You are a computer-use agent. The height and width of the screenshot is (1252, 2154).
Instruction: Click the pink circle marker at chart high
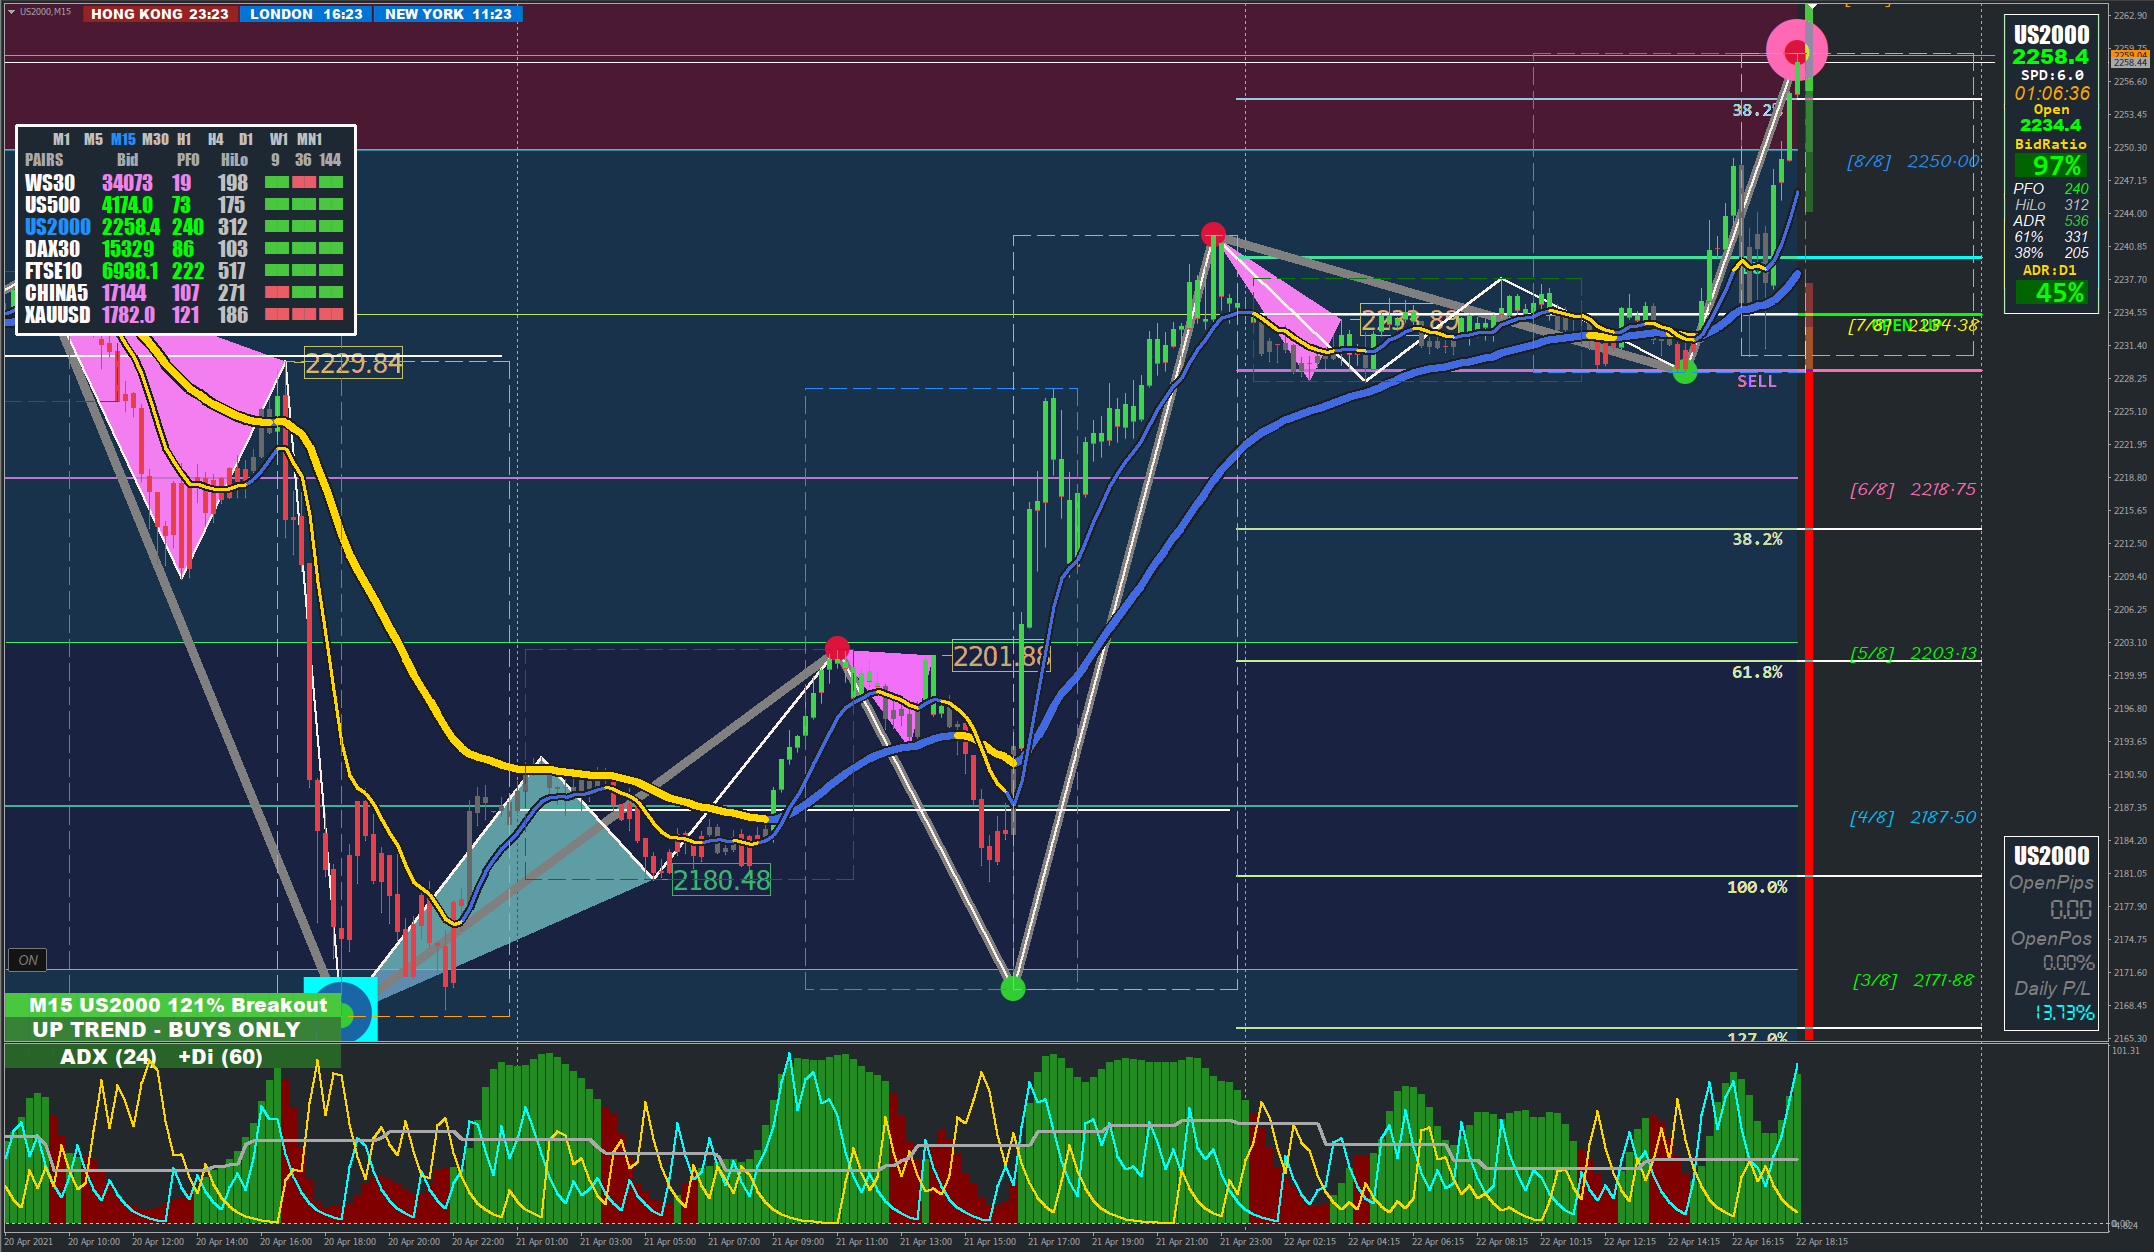point(1796,50)
